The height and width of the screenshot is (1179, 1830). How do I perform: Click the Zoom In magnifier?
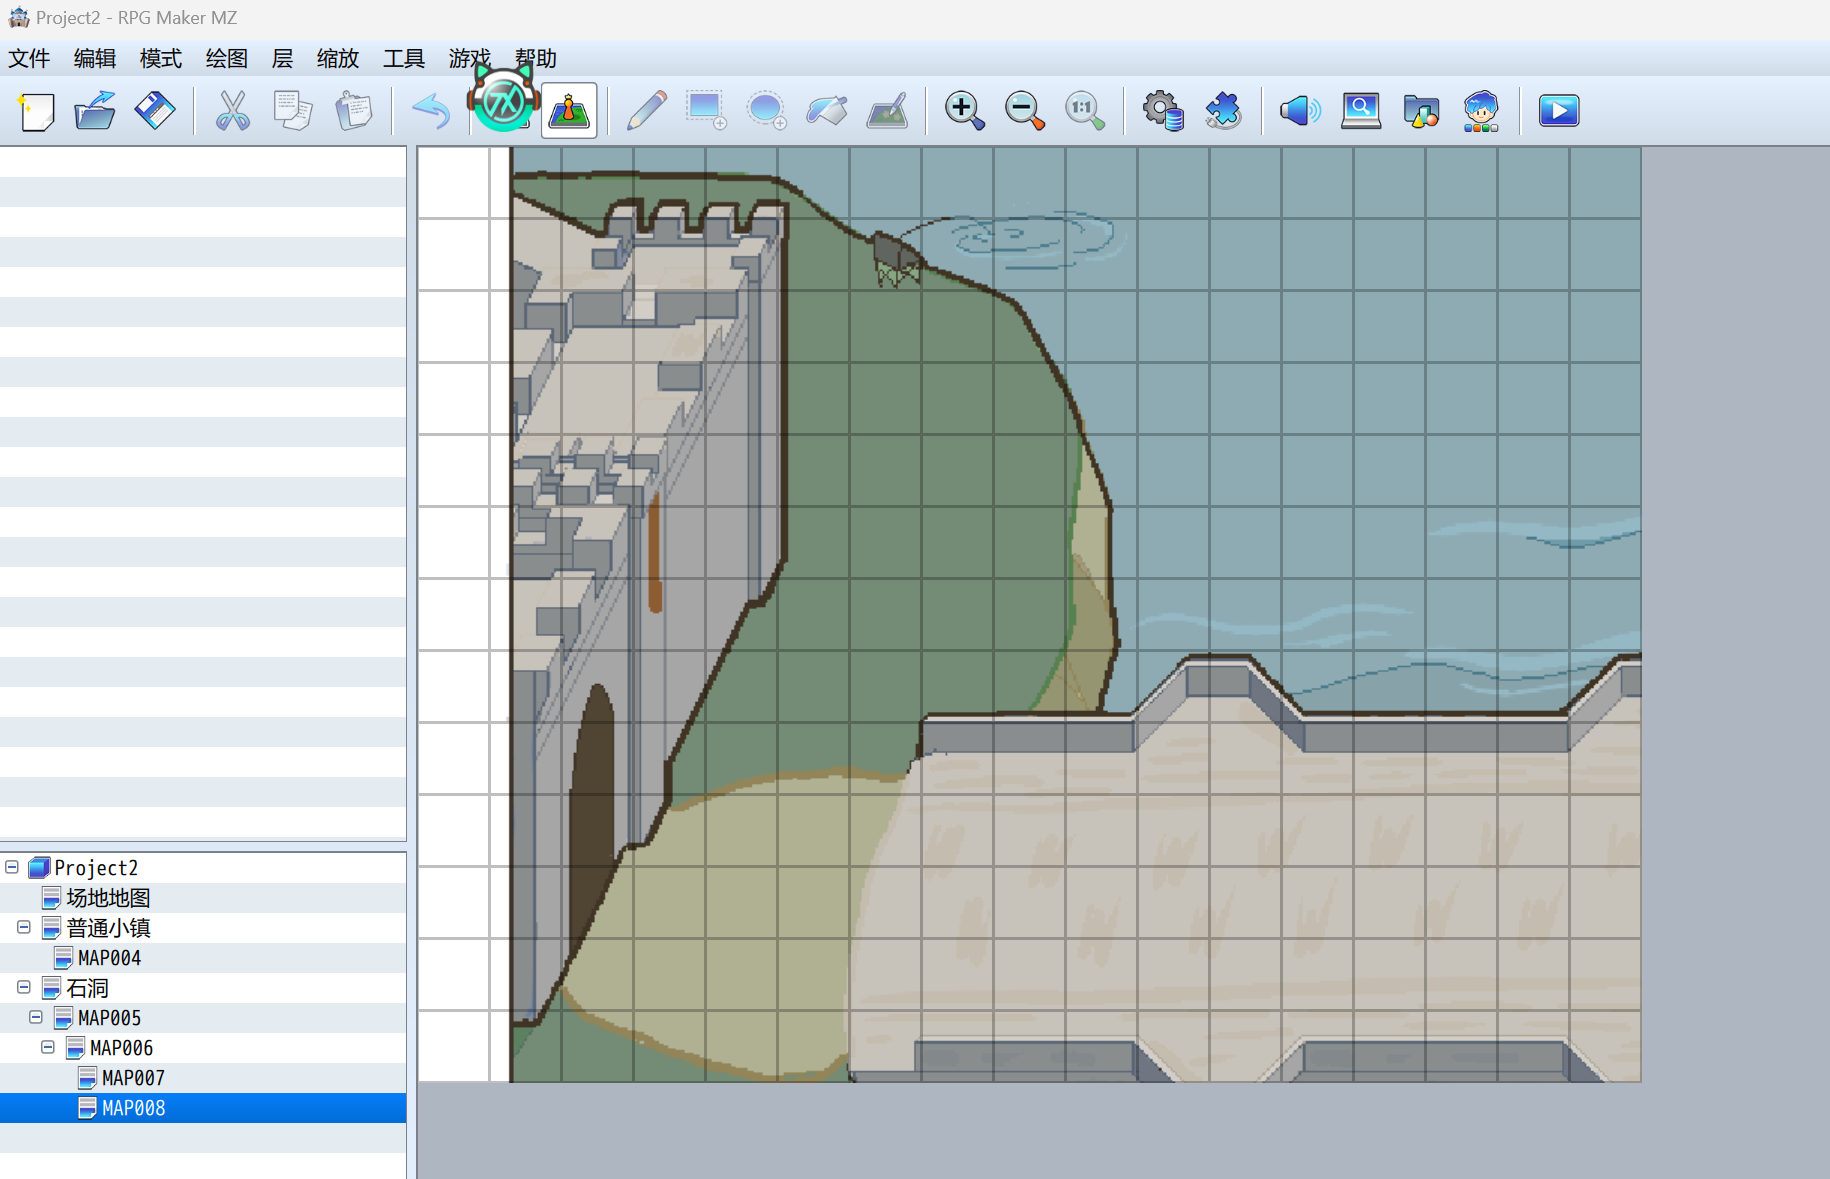coord(964,111)
